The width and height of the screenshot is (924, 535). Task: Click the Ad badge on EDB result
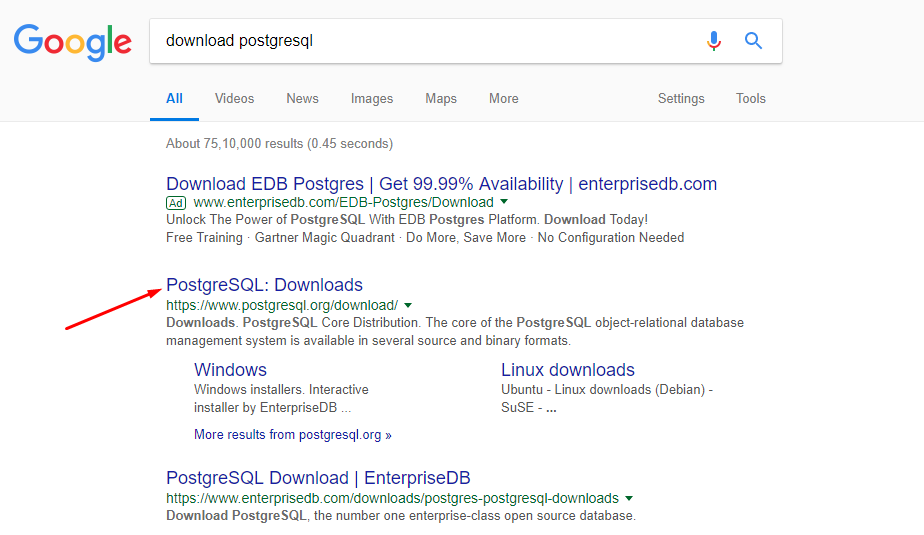(176, 202)
